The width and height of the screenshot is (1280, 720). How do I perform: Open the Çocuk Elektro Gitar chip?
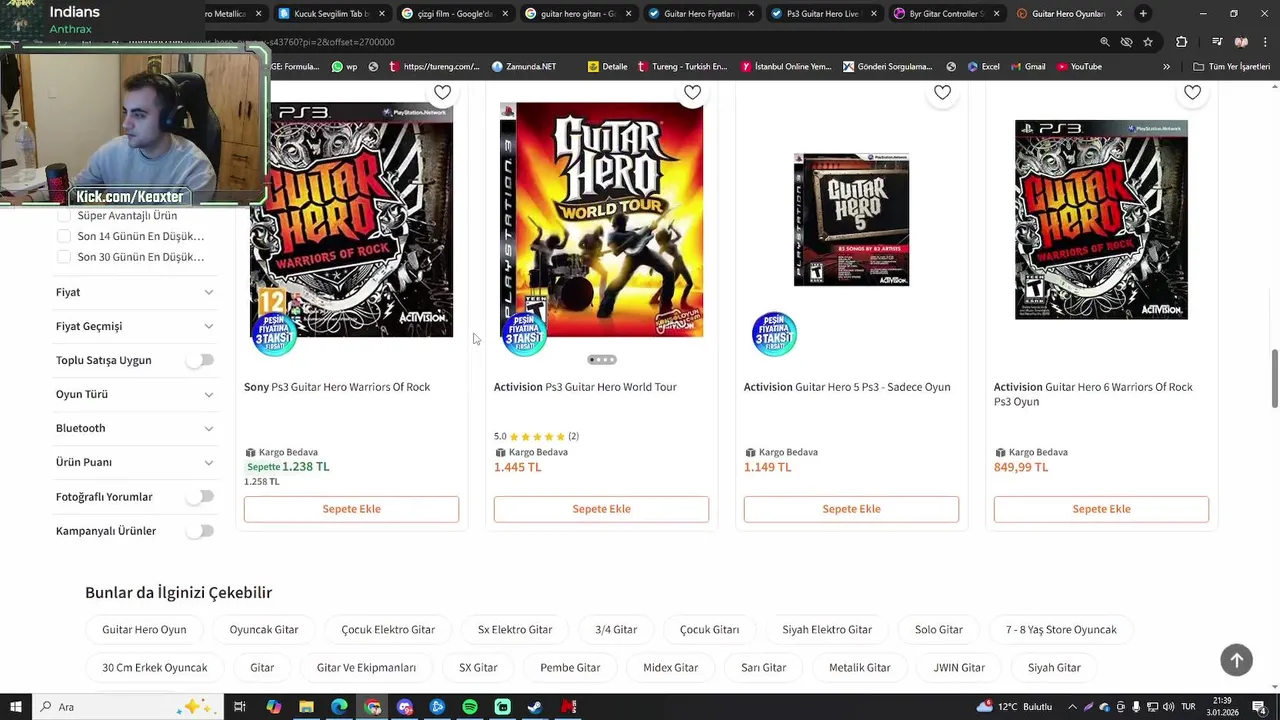pyautogui.click(x=388, y=630)
